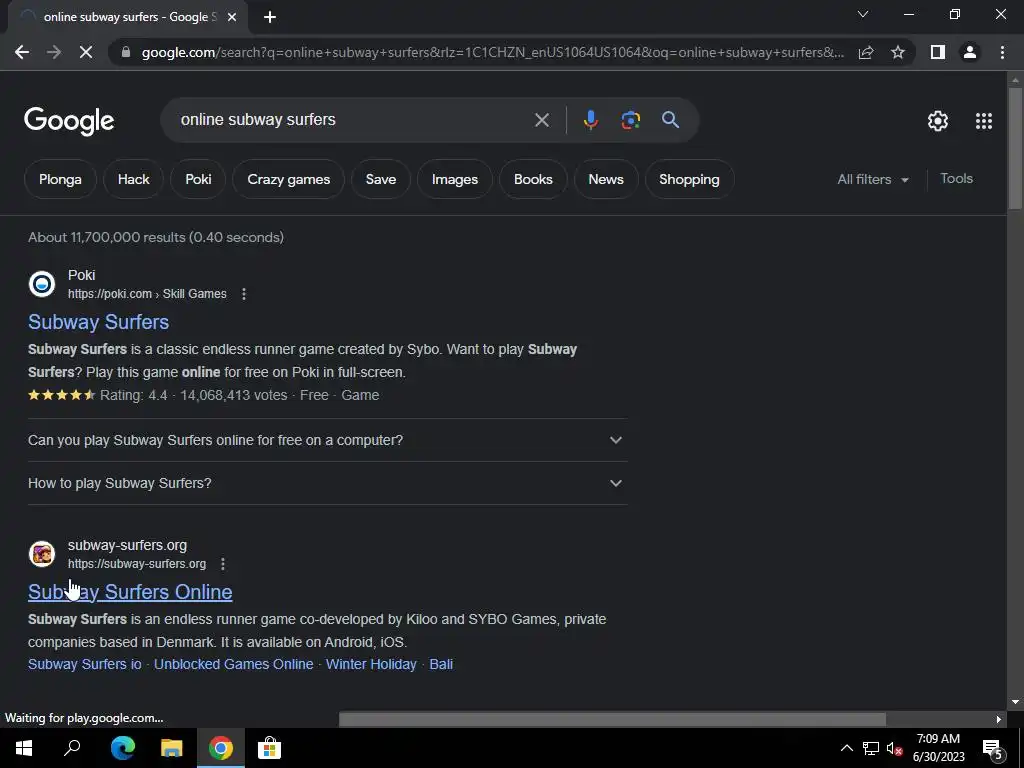Show hidden system tray icons
This screenshot has width=1024, height=768.
click(846, 748)
